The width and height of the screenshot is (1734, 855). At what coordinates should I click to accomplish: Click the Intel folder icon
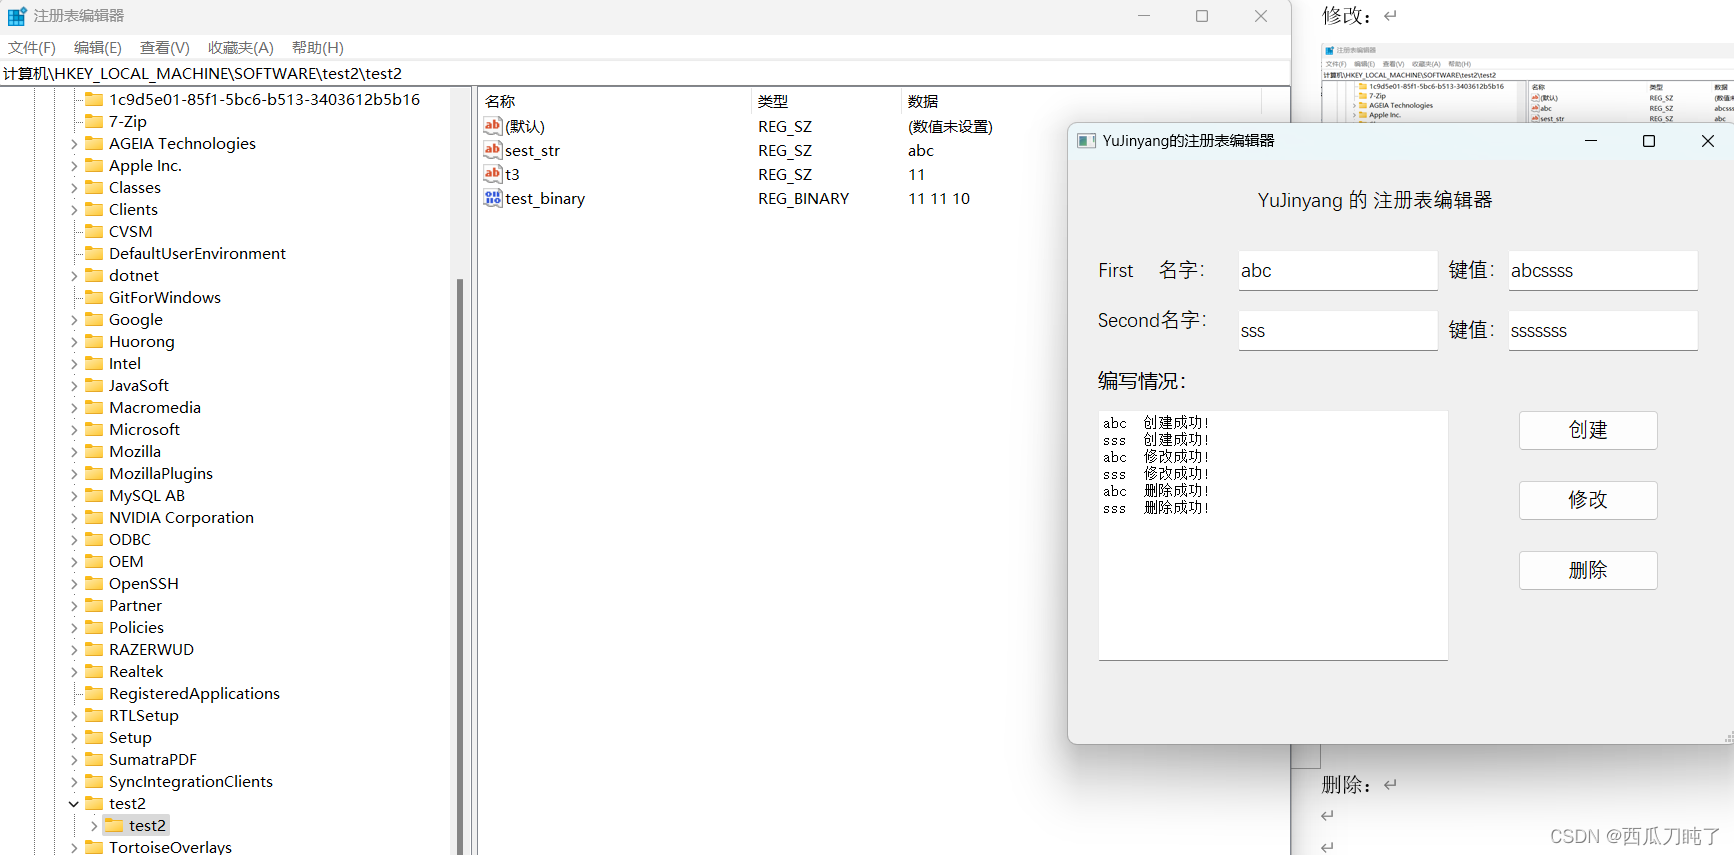point(94,363)
